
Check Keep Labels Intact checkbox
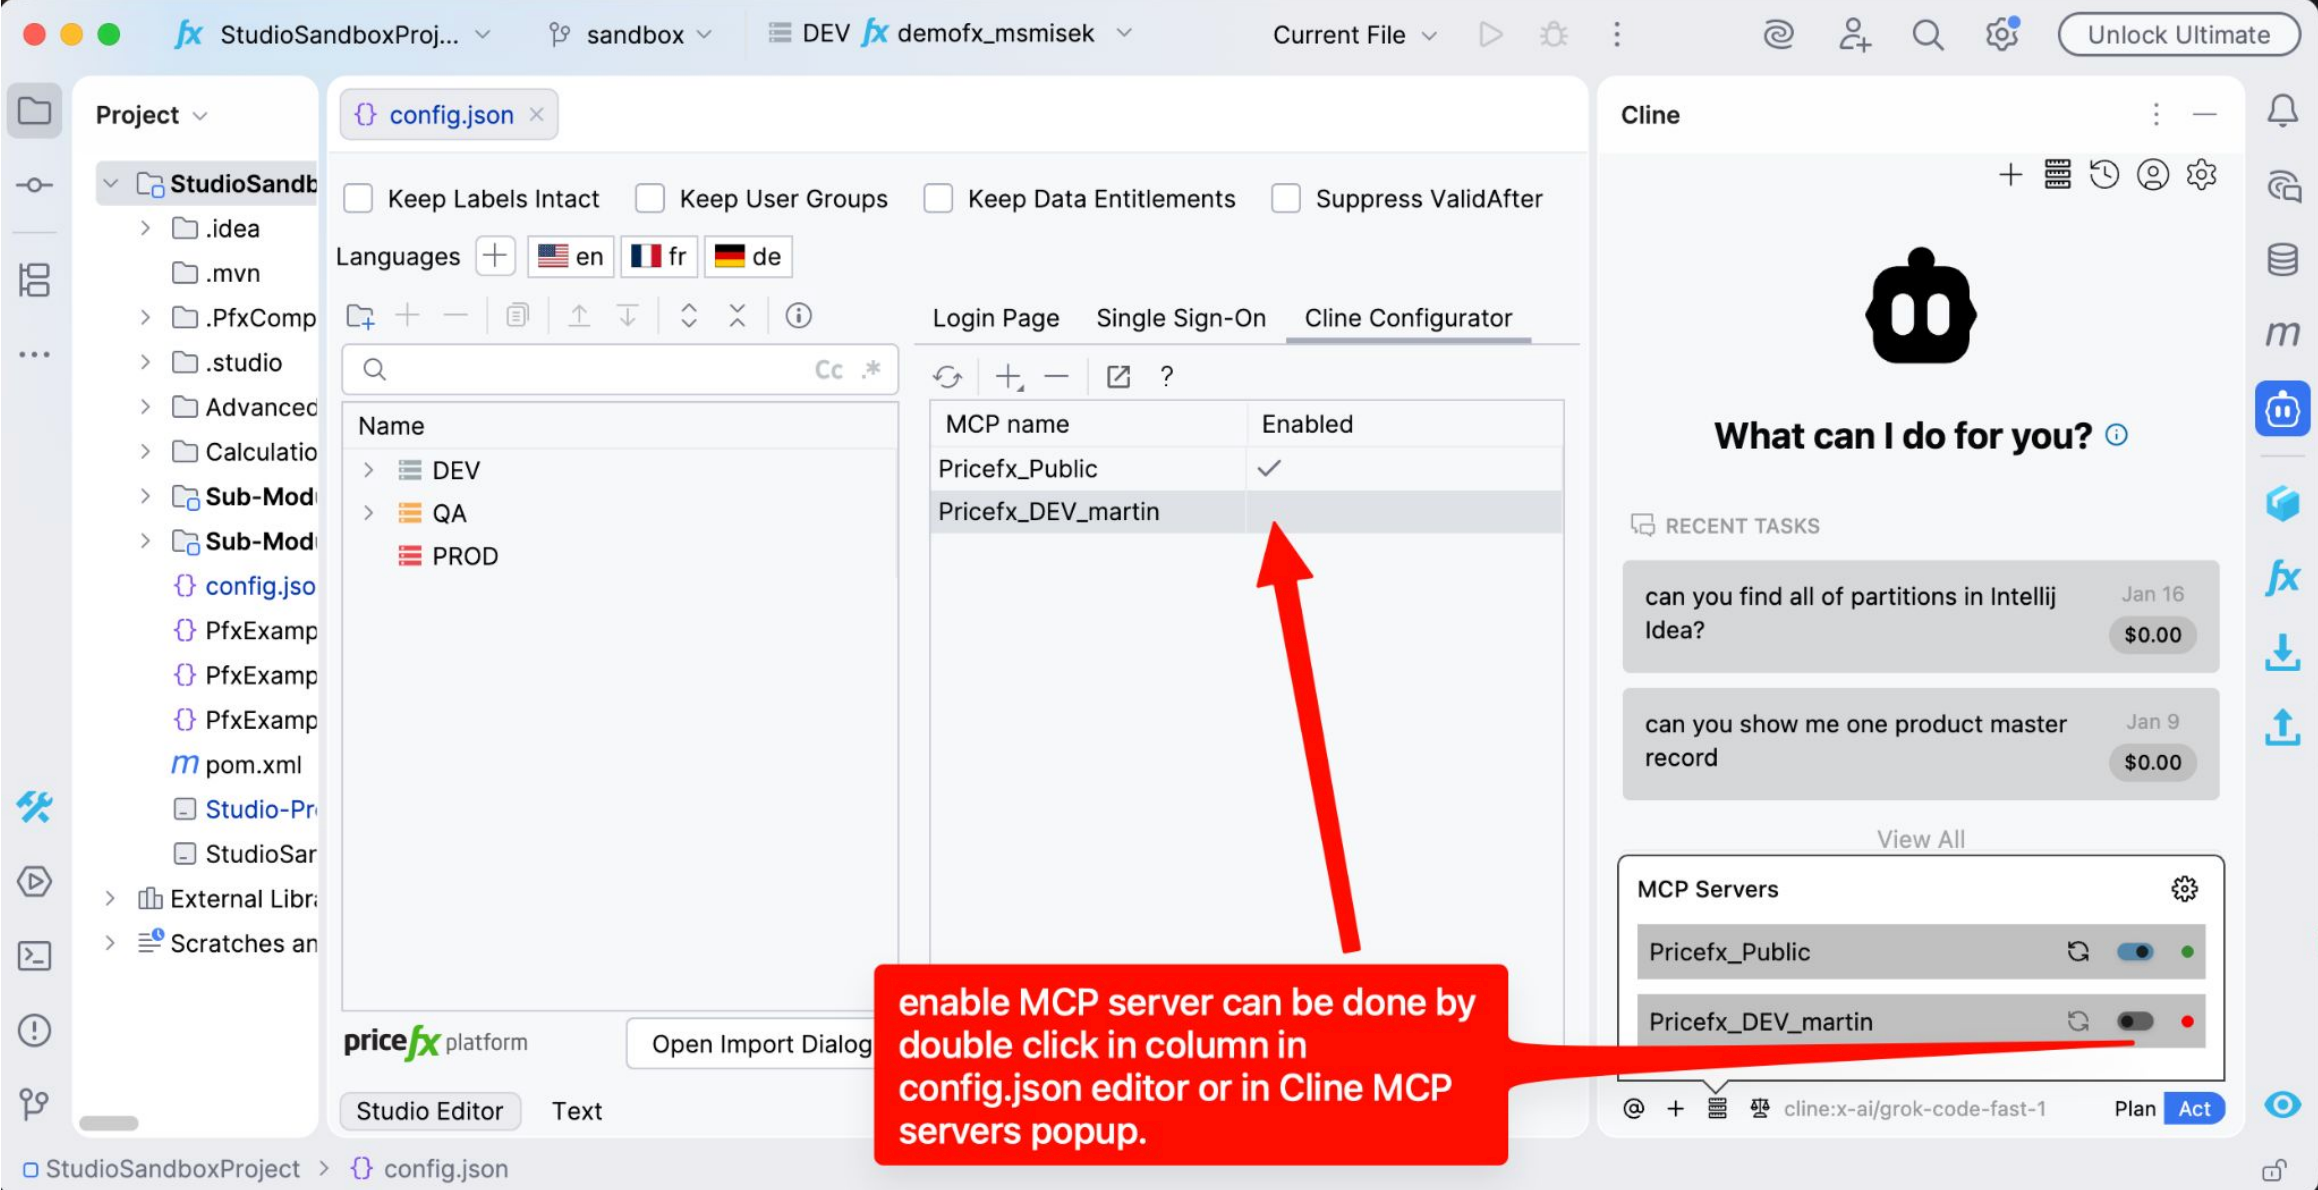[x=359, y=199]
